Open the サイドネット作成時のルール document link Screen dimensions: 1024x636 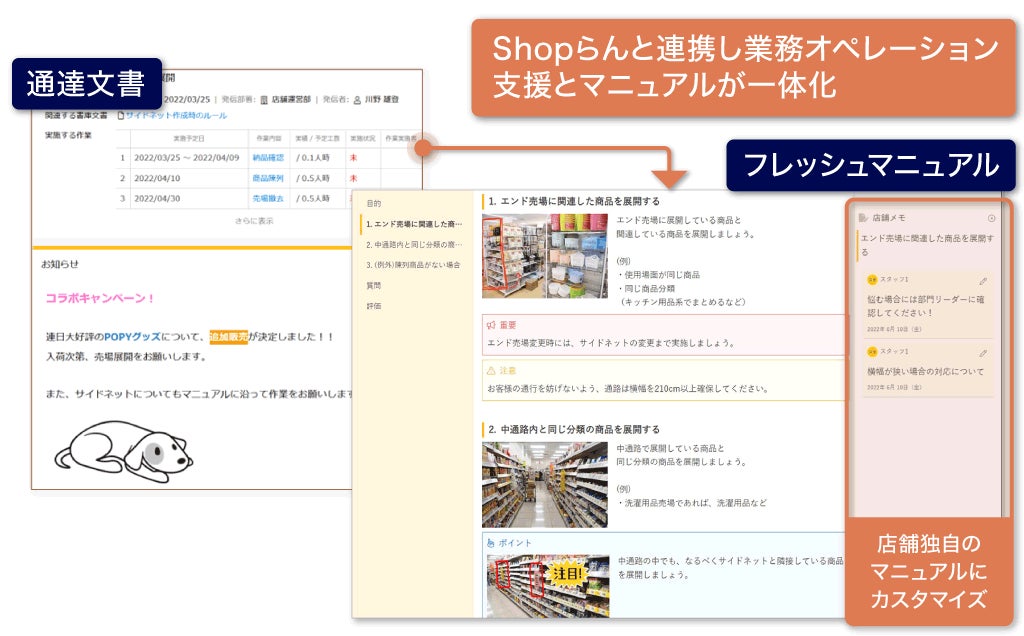point(175,116)
